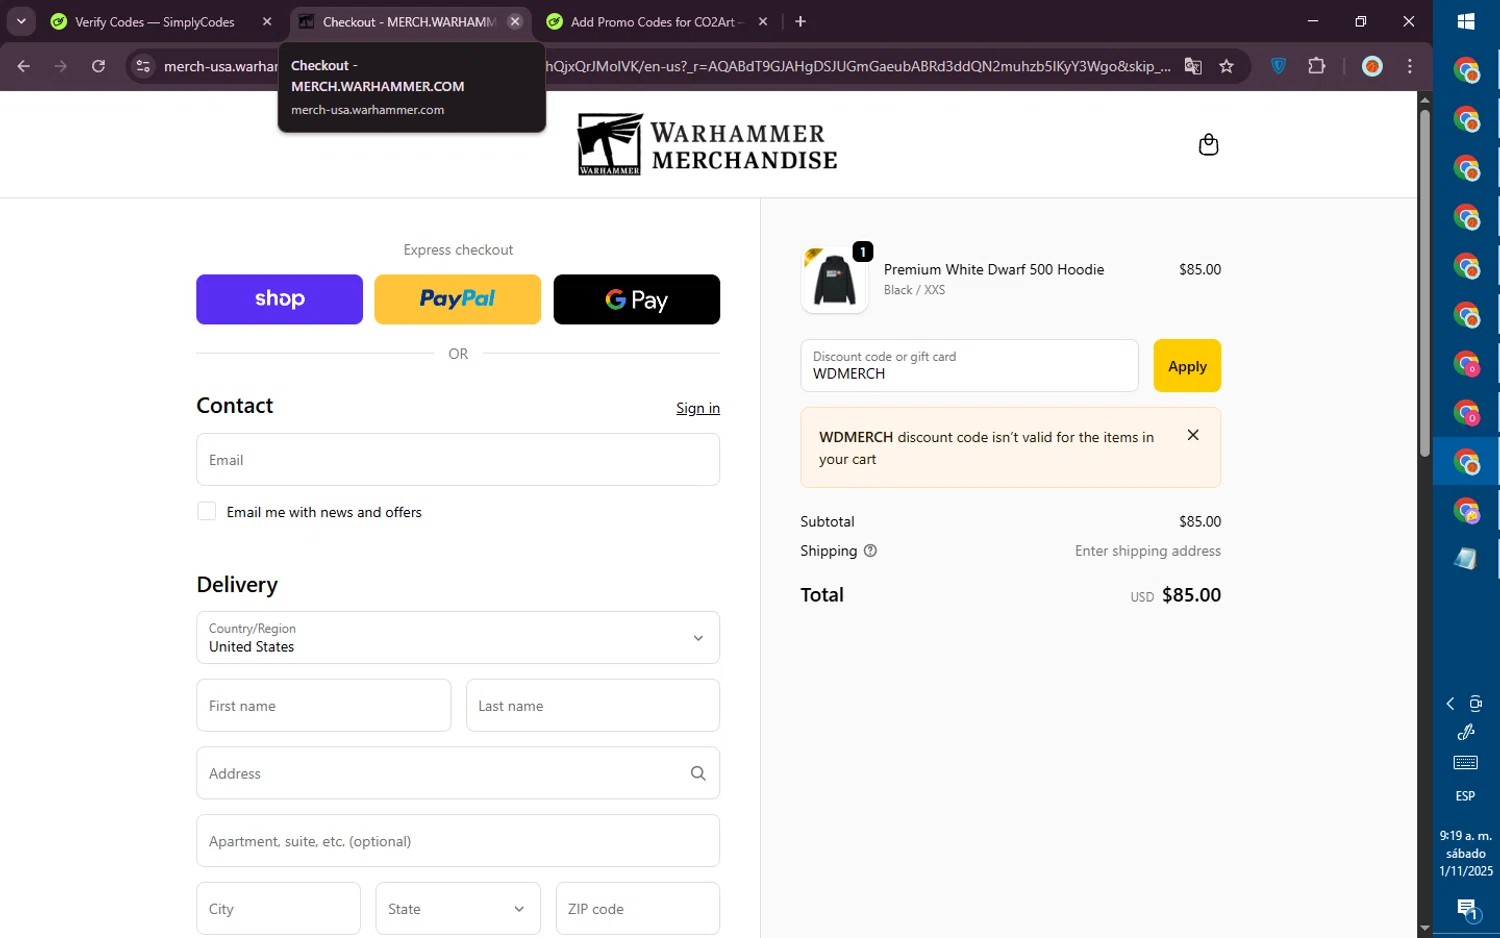Open the notepad-like taskbar app icon

[x=1466, y=559]
